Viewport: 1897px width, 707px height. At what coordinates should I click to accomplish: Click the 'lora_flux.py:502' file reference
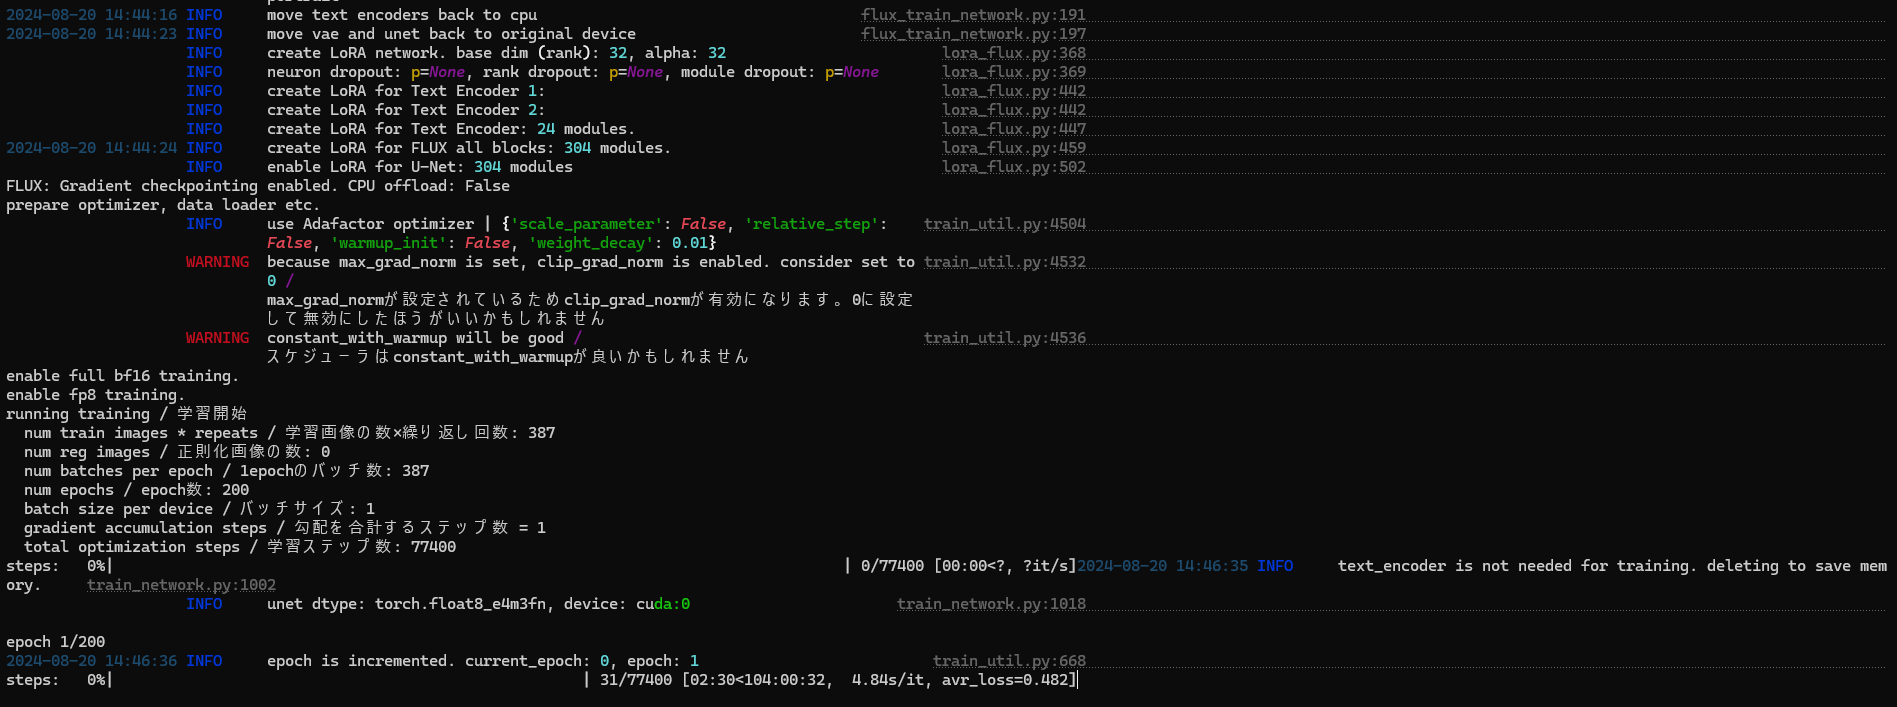click(x=1014, y=167)
